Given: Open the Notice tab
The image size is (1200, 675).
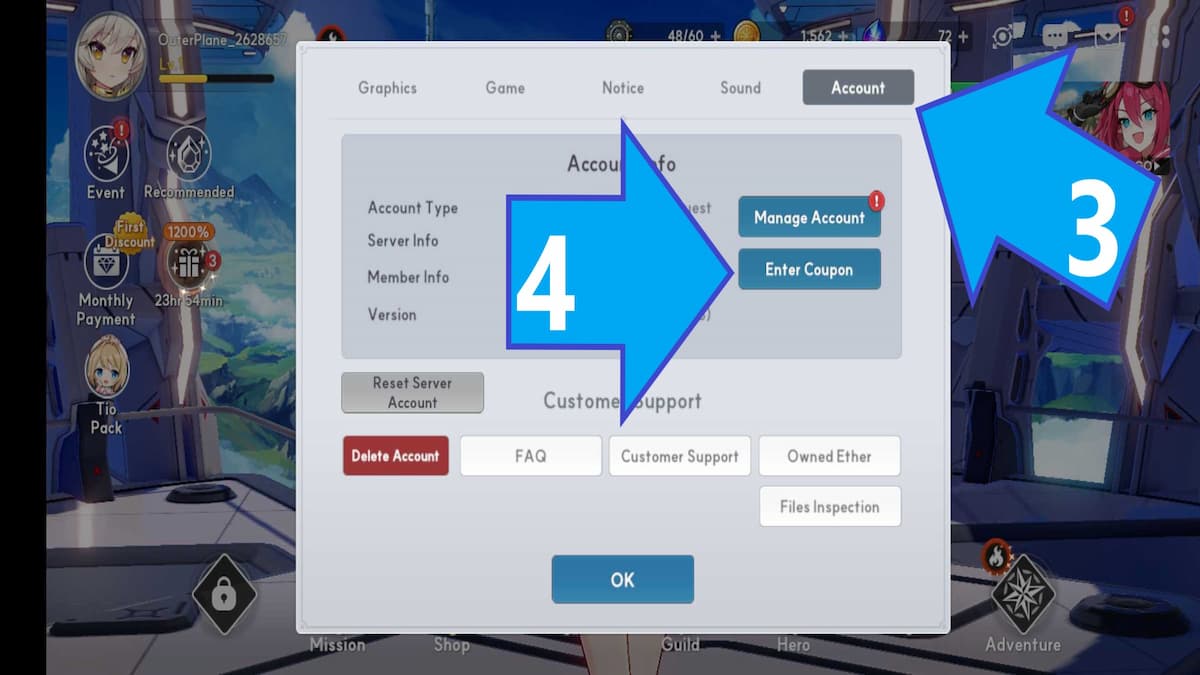Looking at the screenshot, I should (x=623, y=88).
